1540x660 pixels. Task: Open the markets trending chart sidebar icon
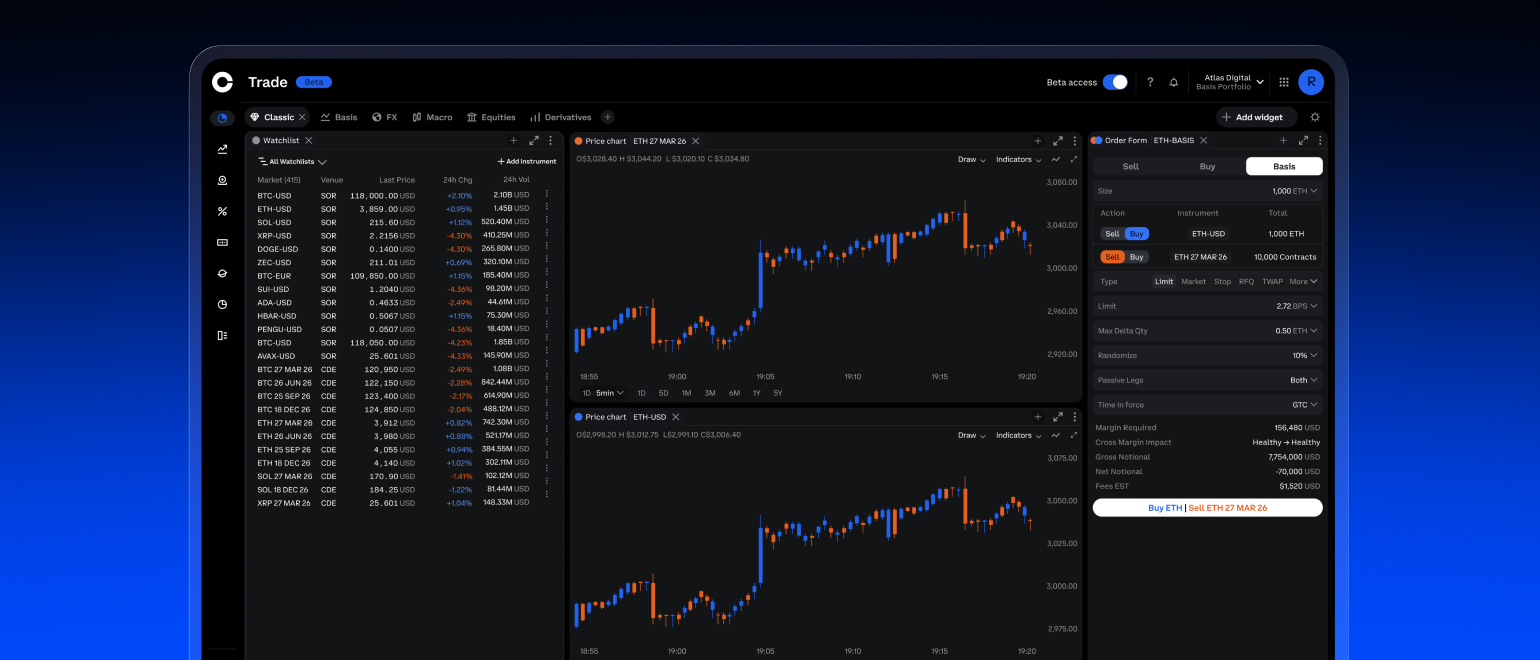coord(222,148)
